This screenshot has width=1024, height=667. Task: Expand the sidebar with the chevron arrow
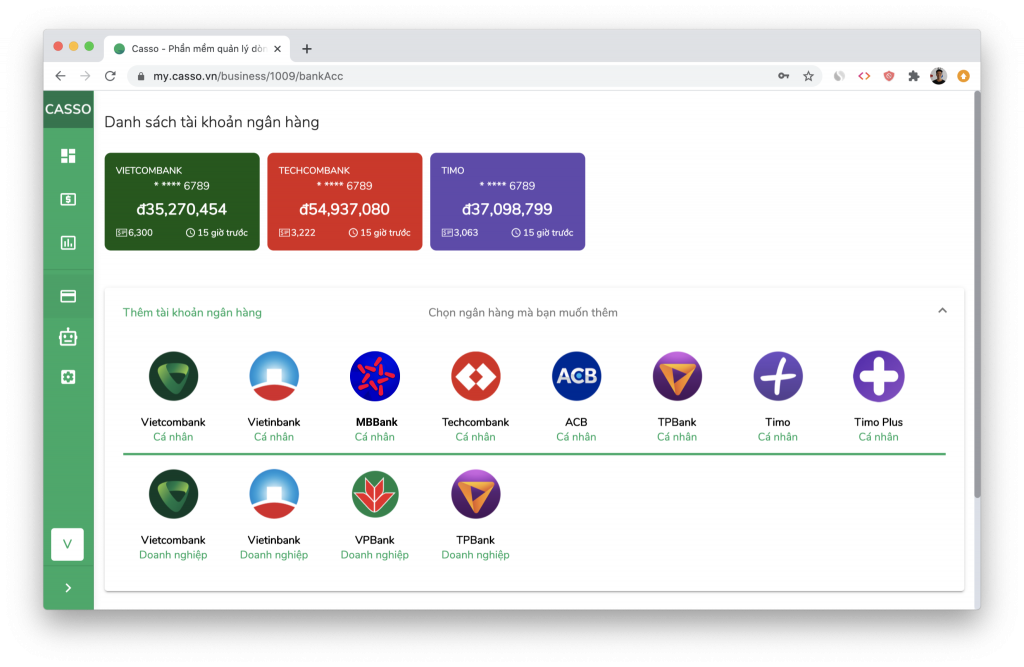click(x=68, y=588)
